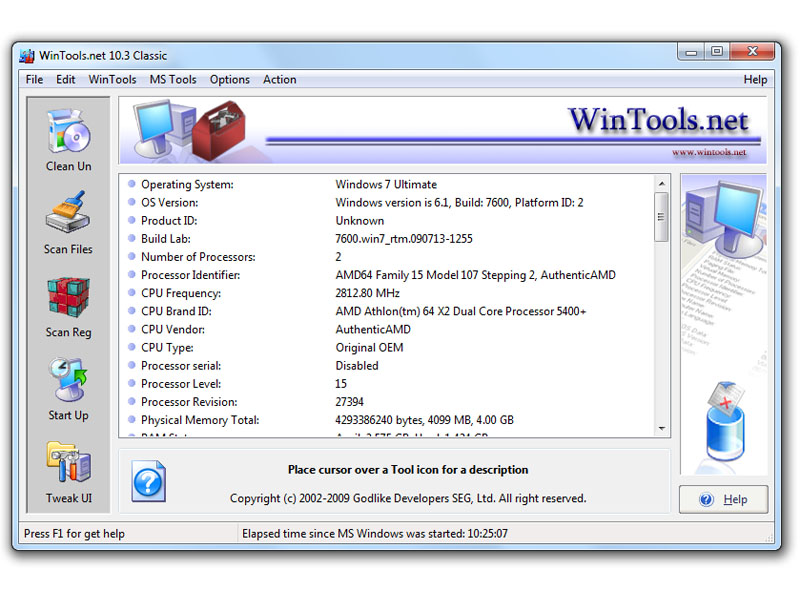Image resolution: width=800 pixels, height=600 pixels.
Task: Click the WinTools.net title bar app icon
Action: point(27,55)
